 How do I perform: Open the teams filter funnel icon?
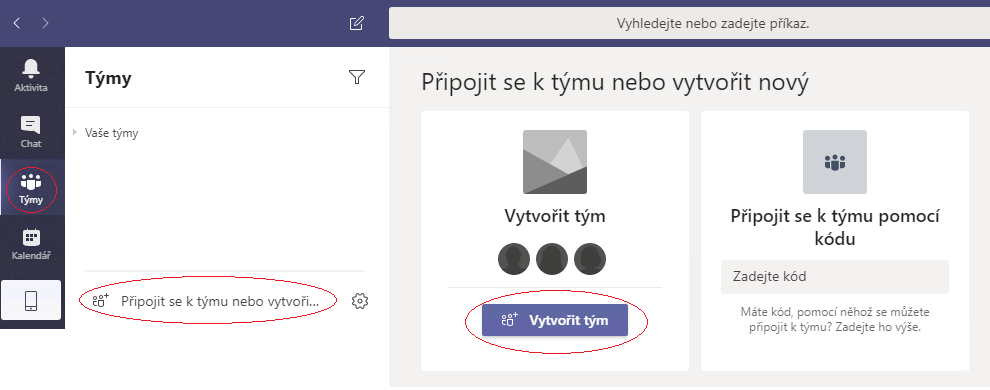pos(357,77)
